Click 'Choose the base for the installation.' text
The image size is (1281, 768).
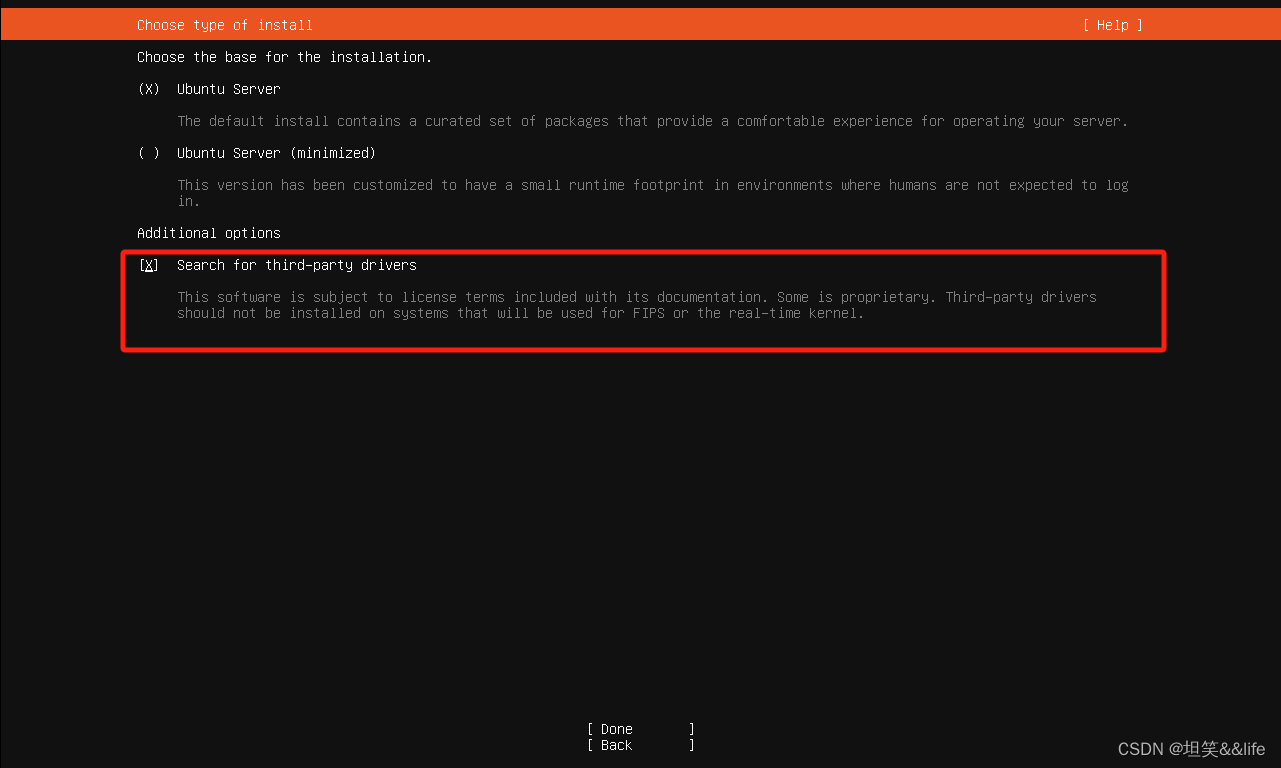click(285, 57)
